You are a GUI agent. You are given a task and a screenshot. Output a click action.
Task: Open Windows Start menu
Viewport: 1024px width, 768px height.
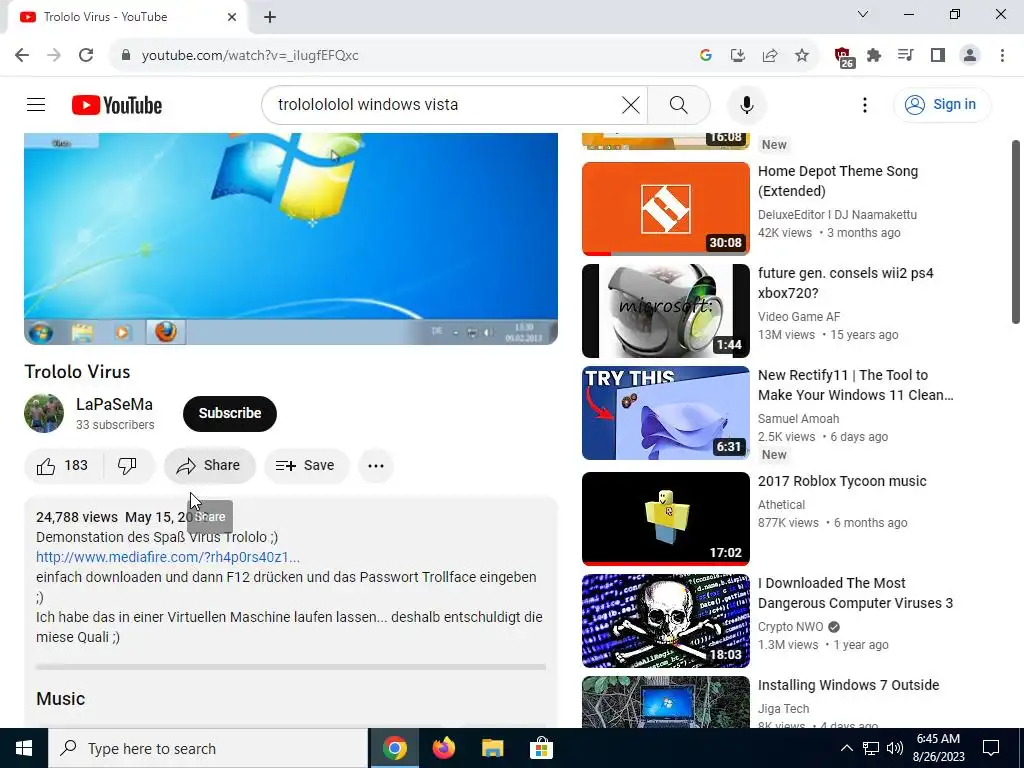click(24, 748)
